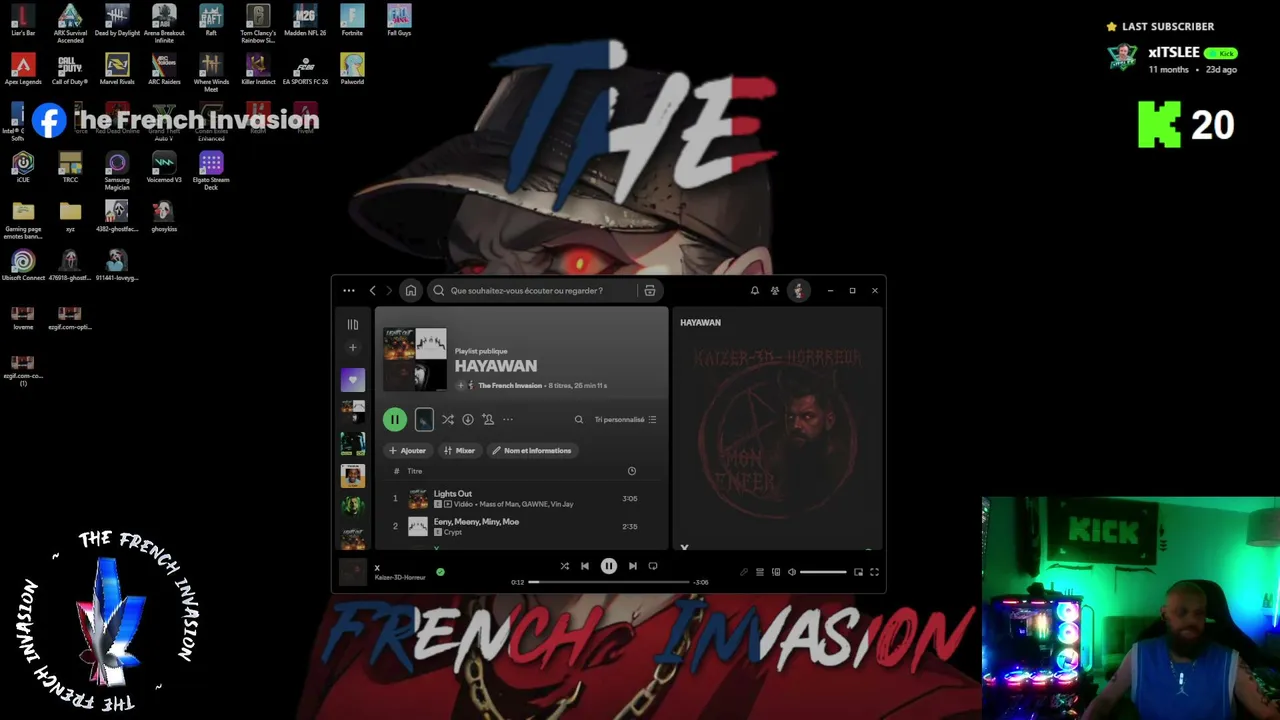Click the preview thumbnail beside the green pause button
Viewport: 1280px width, 720px height.
(x=424, y=420)
